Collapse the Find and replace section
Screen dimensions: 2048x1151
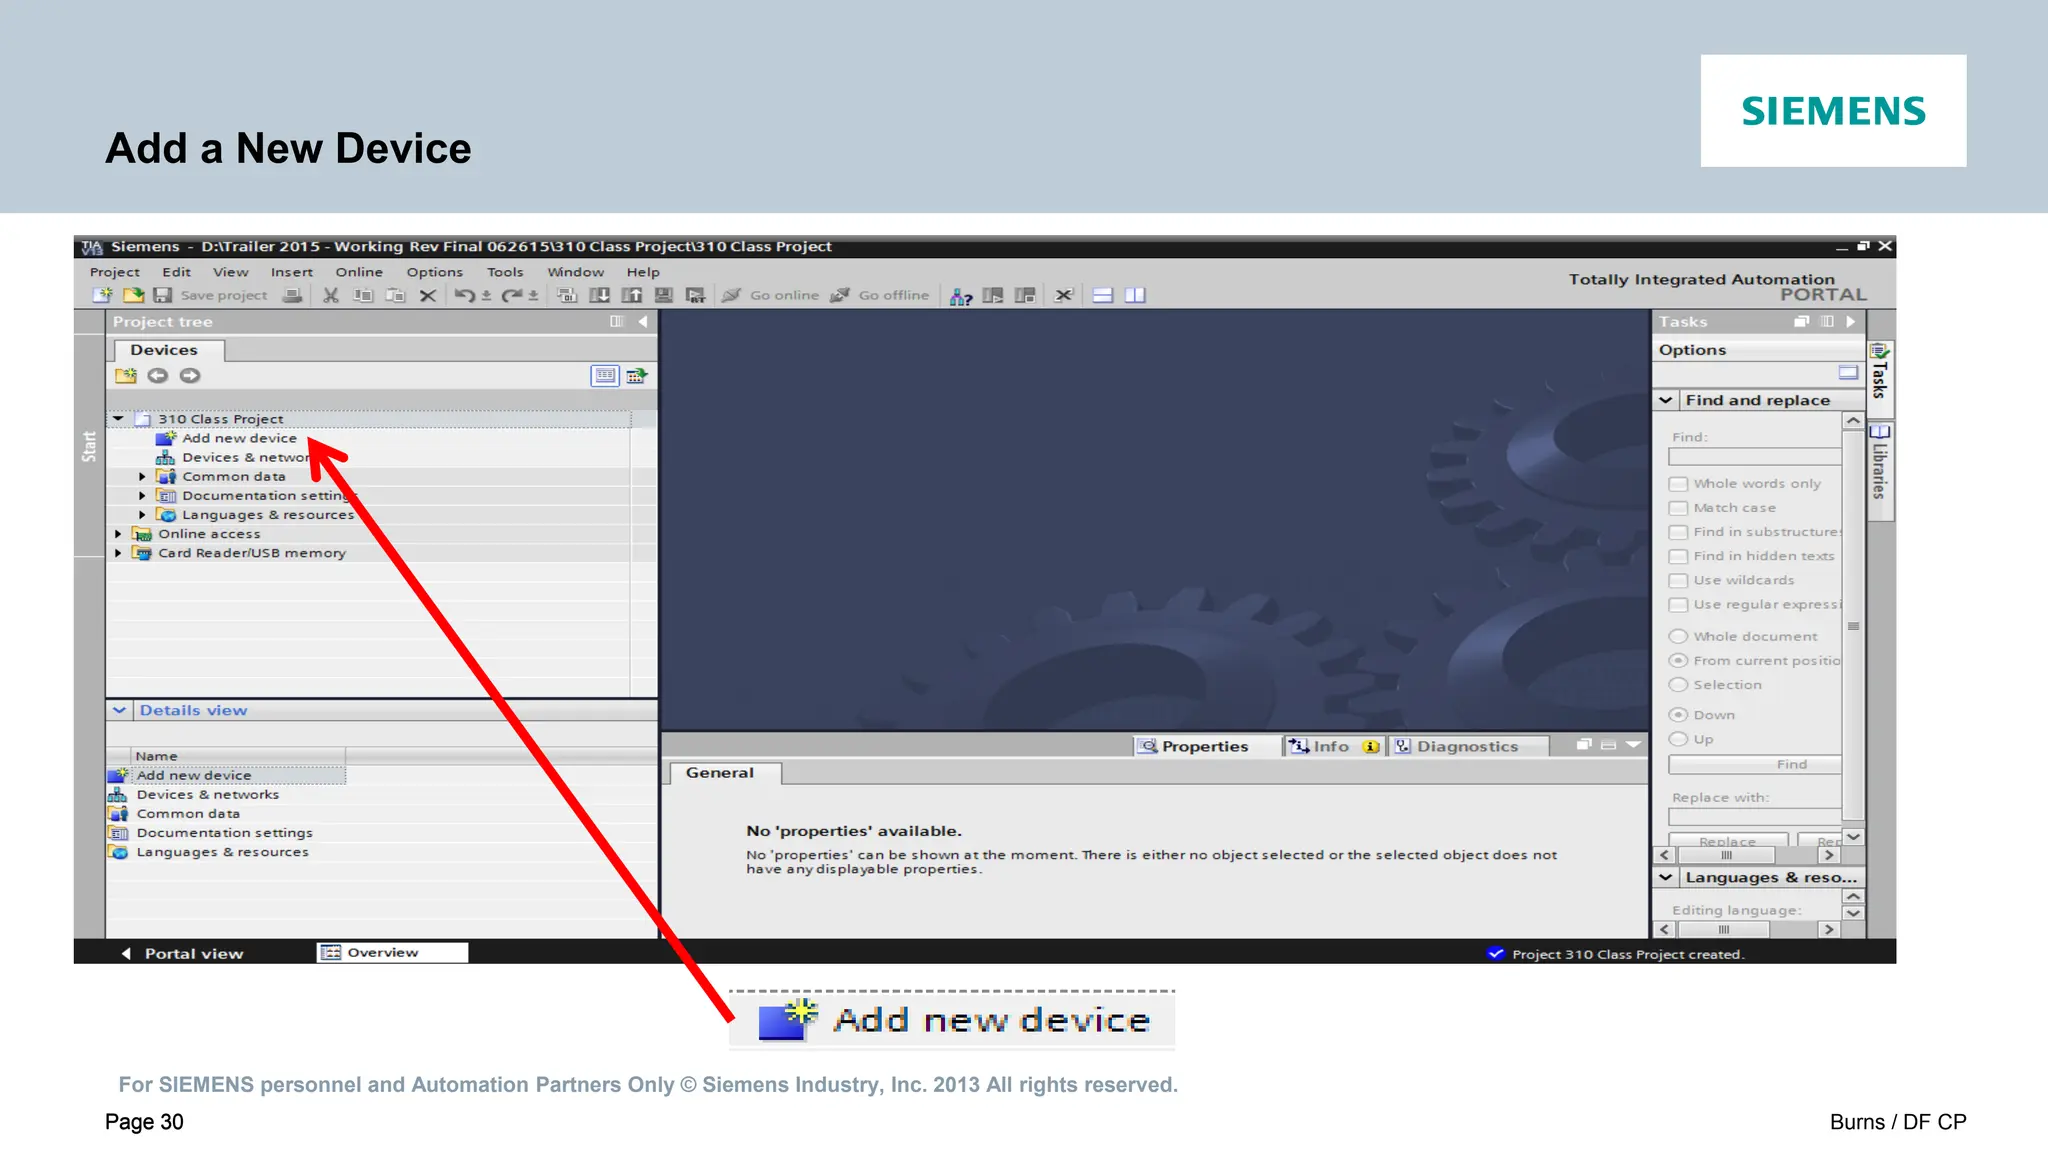(1666, 400)
